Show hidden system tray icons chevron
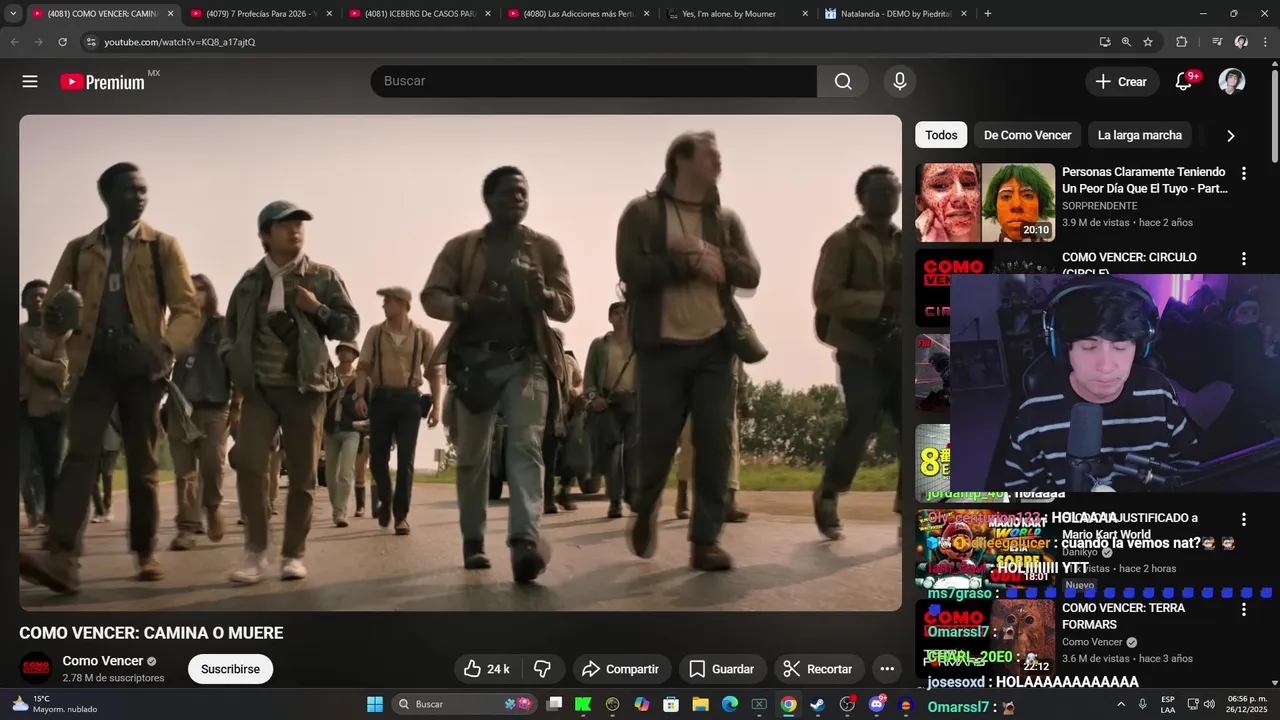 coord(1121,704)
